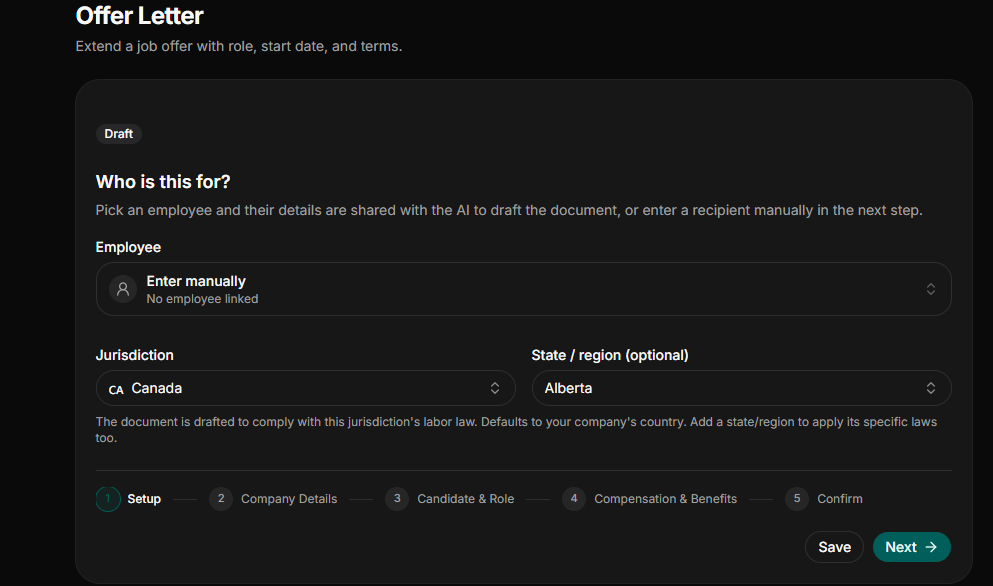Click the "Pick an employee" description text
Screen dimensions: 993x586
pos(509,210)
